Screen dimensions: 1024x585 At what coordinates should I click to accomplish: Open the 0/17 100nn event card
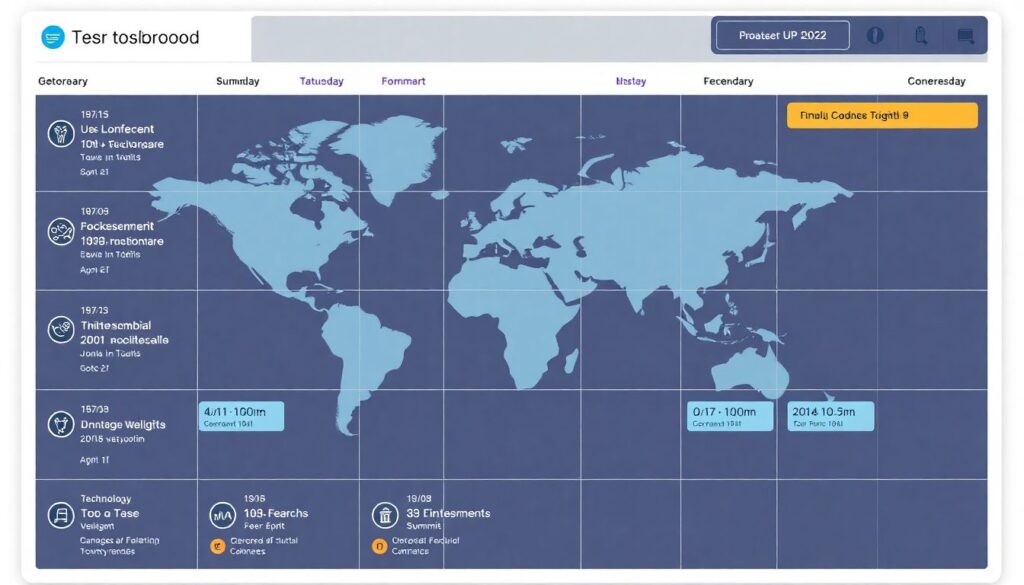point(730,416)
